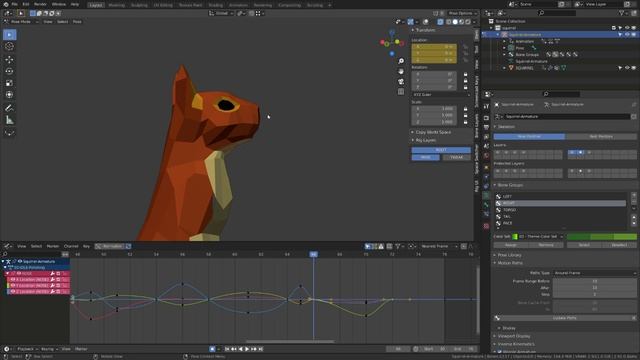Open the Edit menu

coord(26,4)
